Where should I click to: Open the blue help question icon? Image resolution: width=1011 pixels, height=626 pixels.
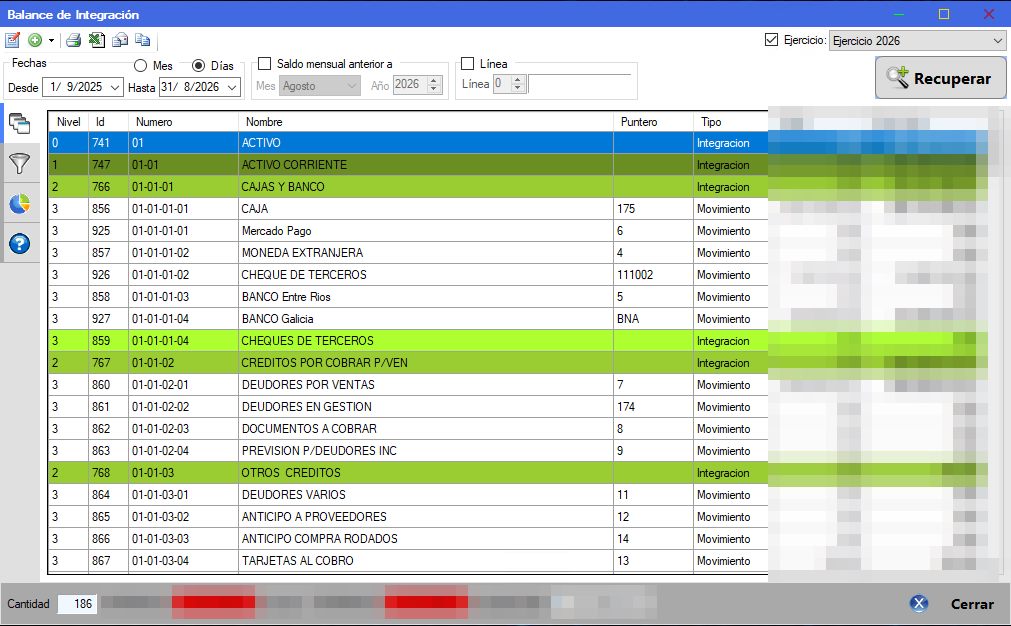(x=19, y=244)
